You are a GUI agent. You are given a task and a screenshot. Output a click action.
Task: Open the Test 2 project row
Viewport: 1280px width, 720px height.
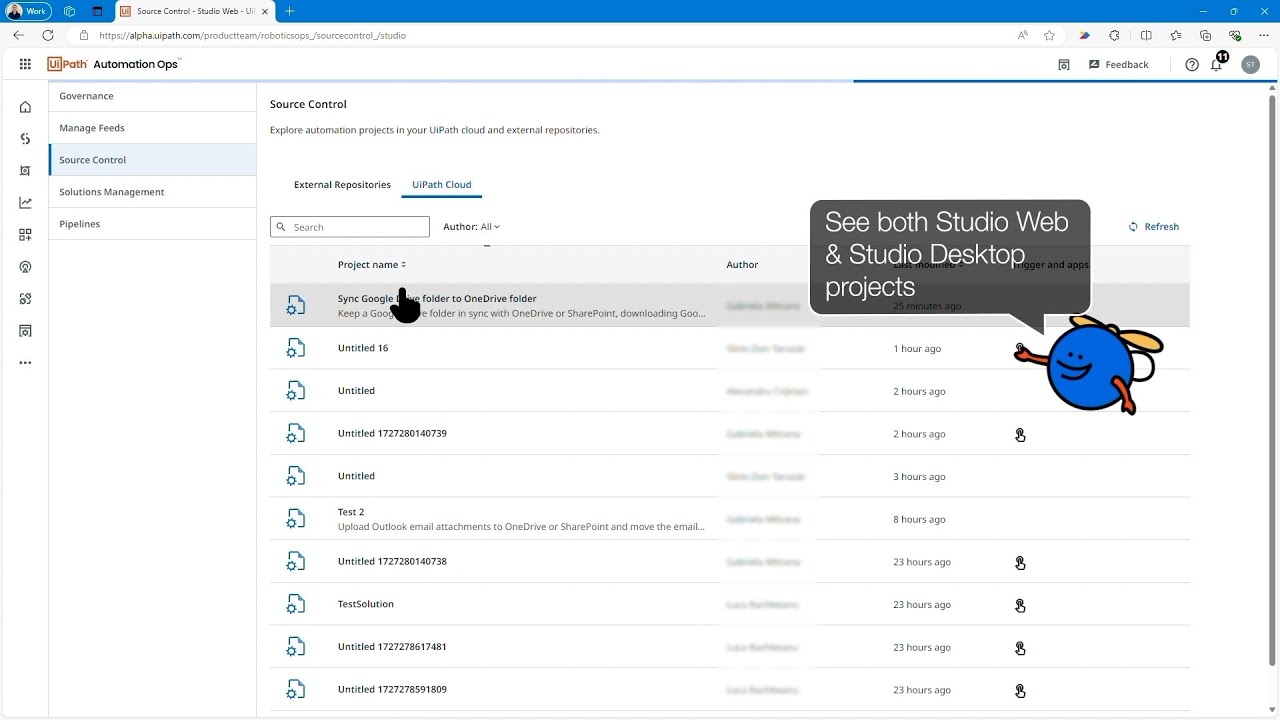(520, 519)
